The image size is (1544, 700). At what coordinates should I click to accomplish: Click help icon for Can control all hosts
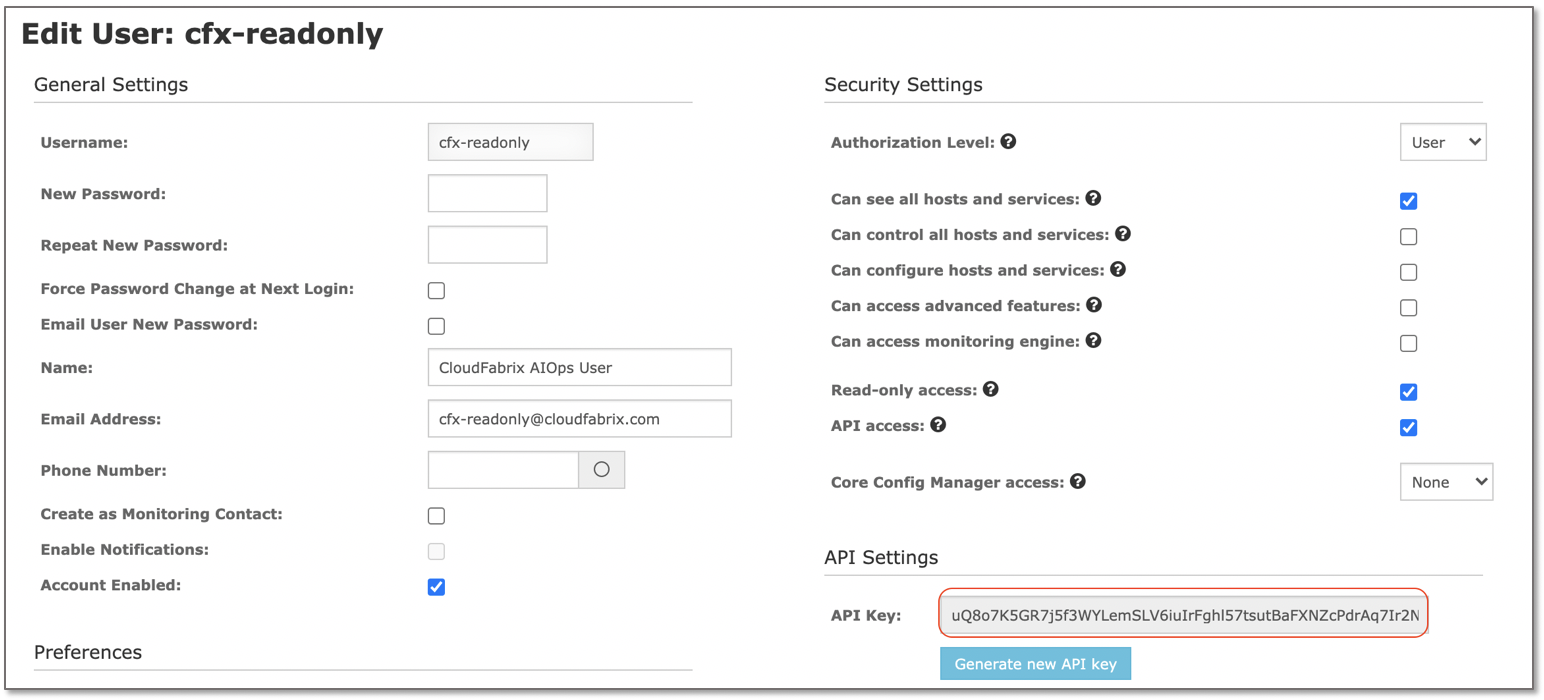(1123, 234)
